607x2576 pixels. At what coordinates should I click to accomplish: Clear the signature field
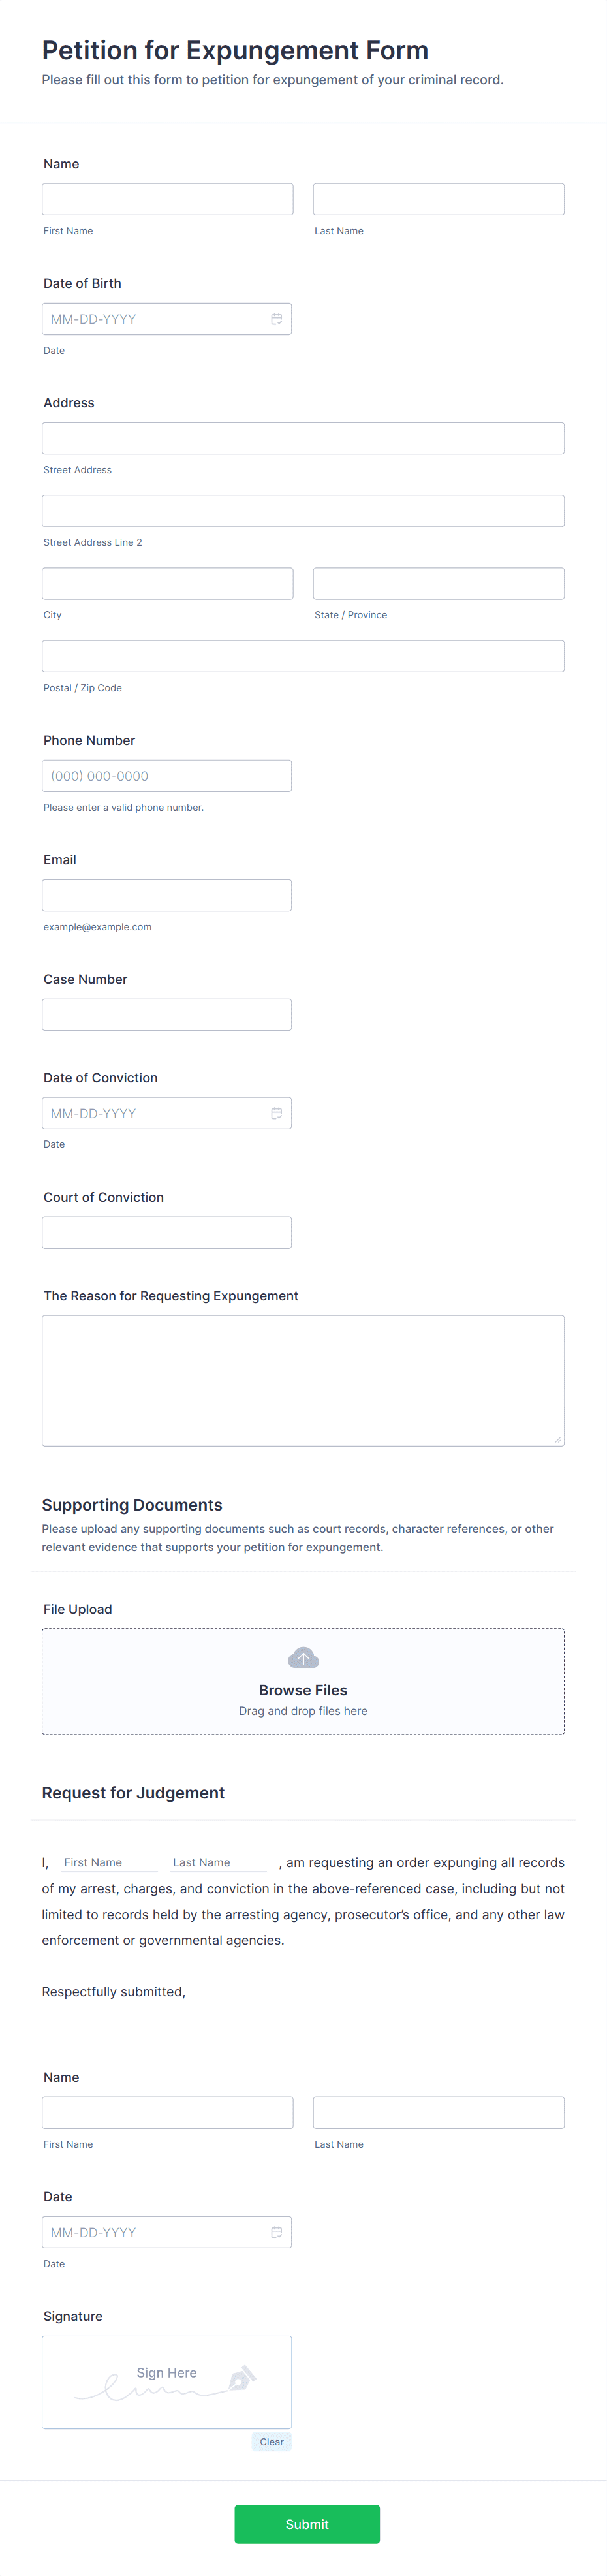(x=271, y=2441)
